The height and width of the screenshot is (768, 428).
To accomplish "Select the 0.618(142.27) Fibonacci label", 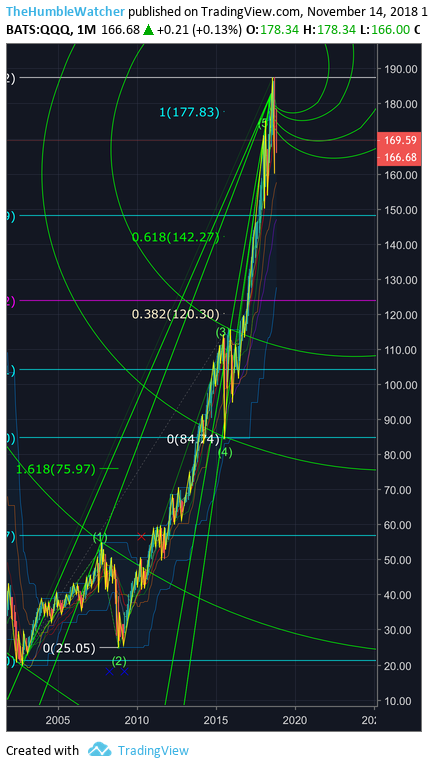I will [175, 237].
